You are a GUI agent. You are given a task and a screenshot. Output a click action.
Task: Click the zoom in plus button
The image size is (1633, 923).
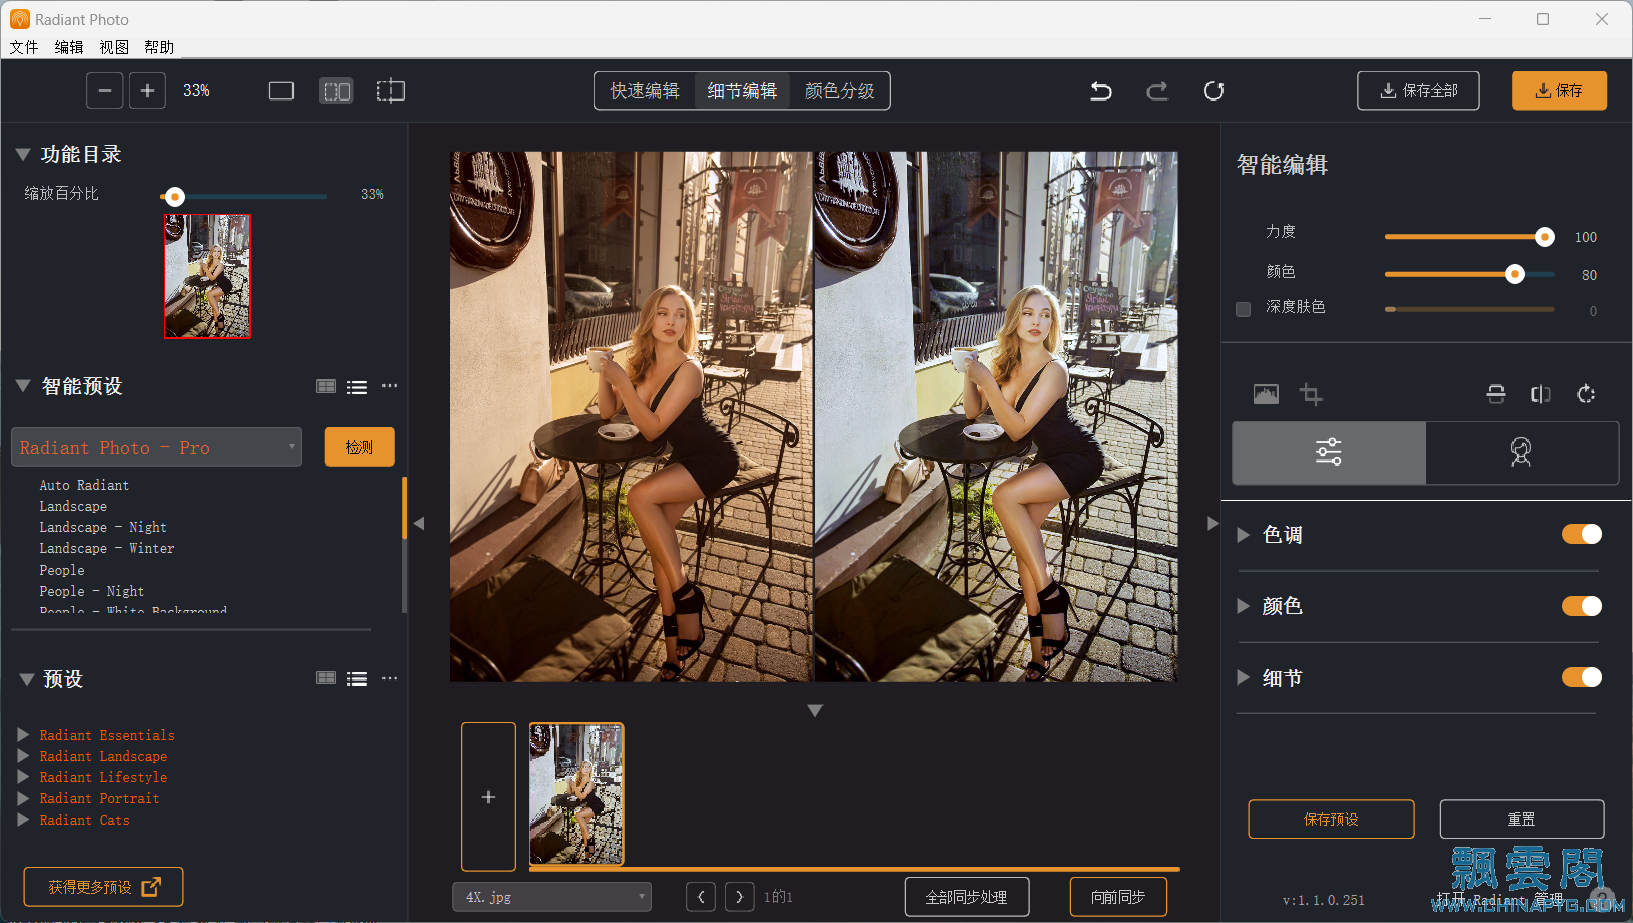pos(147,91)
